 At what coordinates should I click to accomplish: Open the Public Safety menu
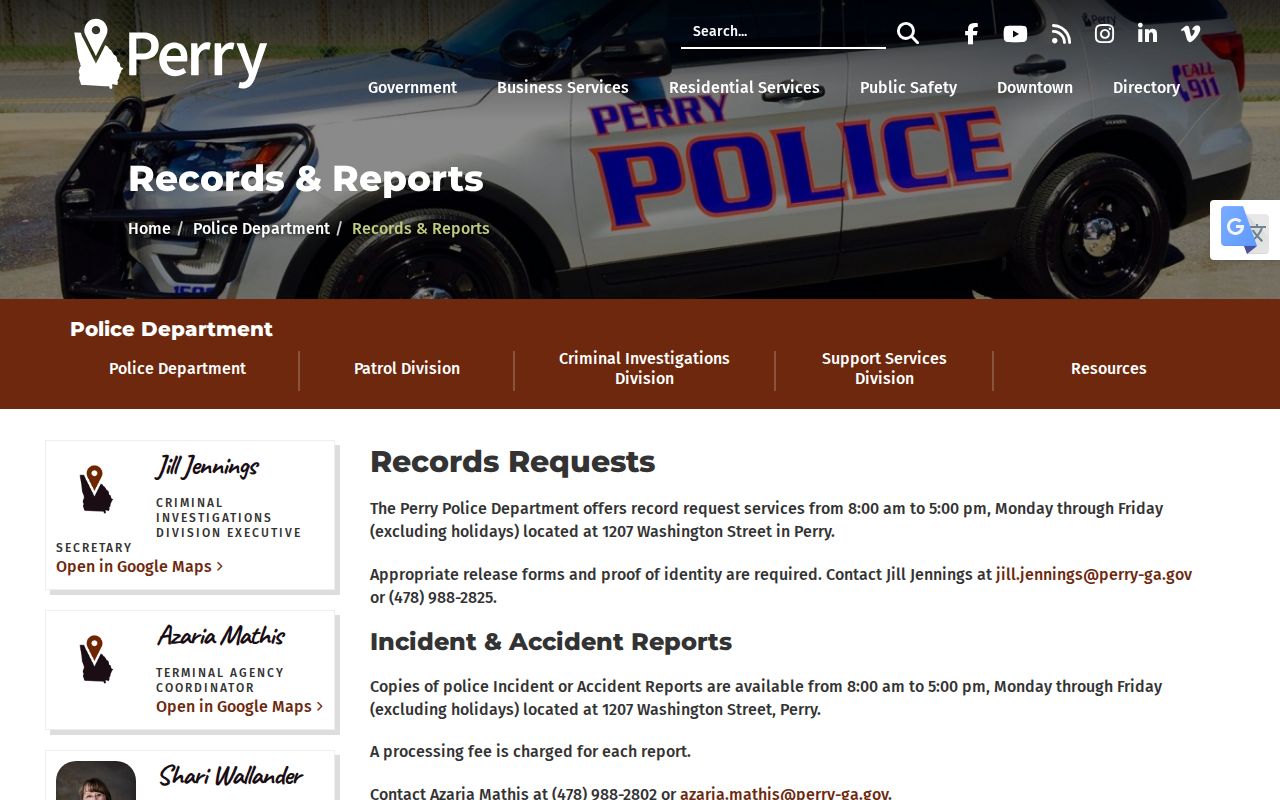(x=908, y=87)
